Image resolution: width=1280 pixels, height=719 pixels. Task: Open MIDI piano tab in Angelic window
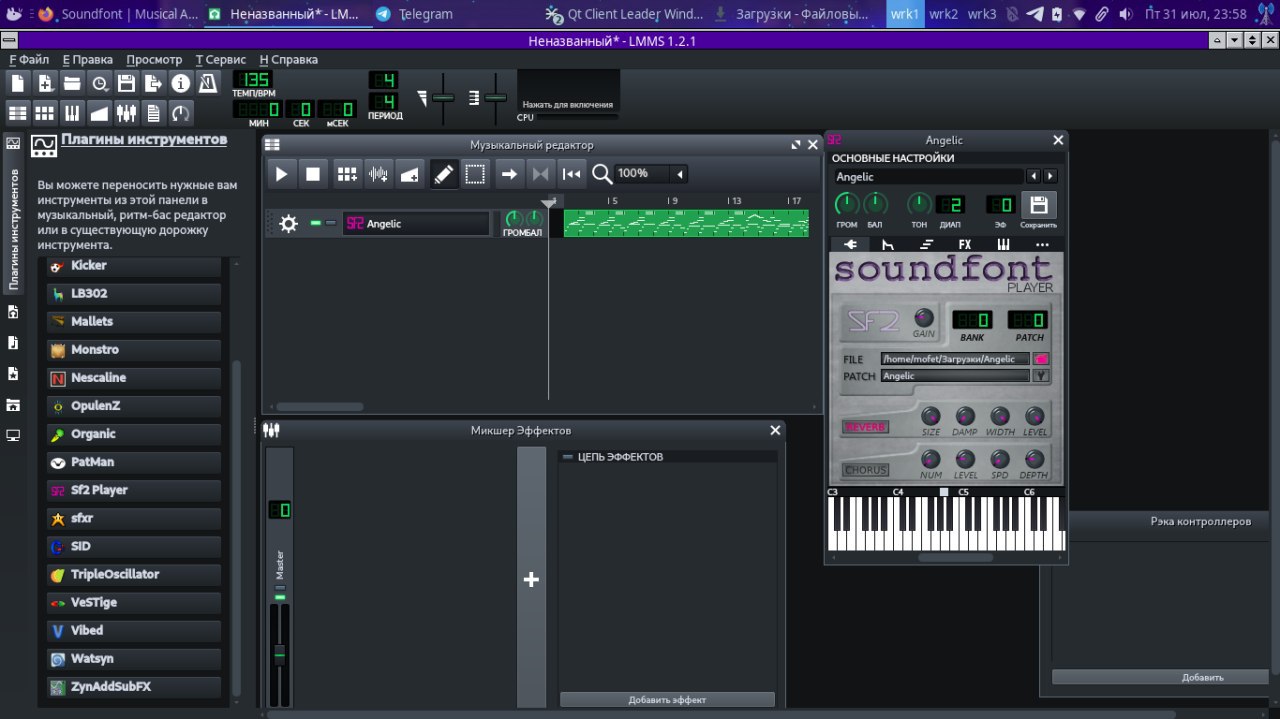[x=1003, y=244]
